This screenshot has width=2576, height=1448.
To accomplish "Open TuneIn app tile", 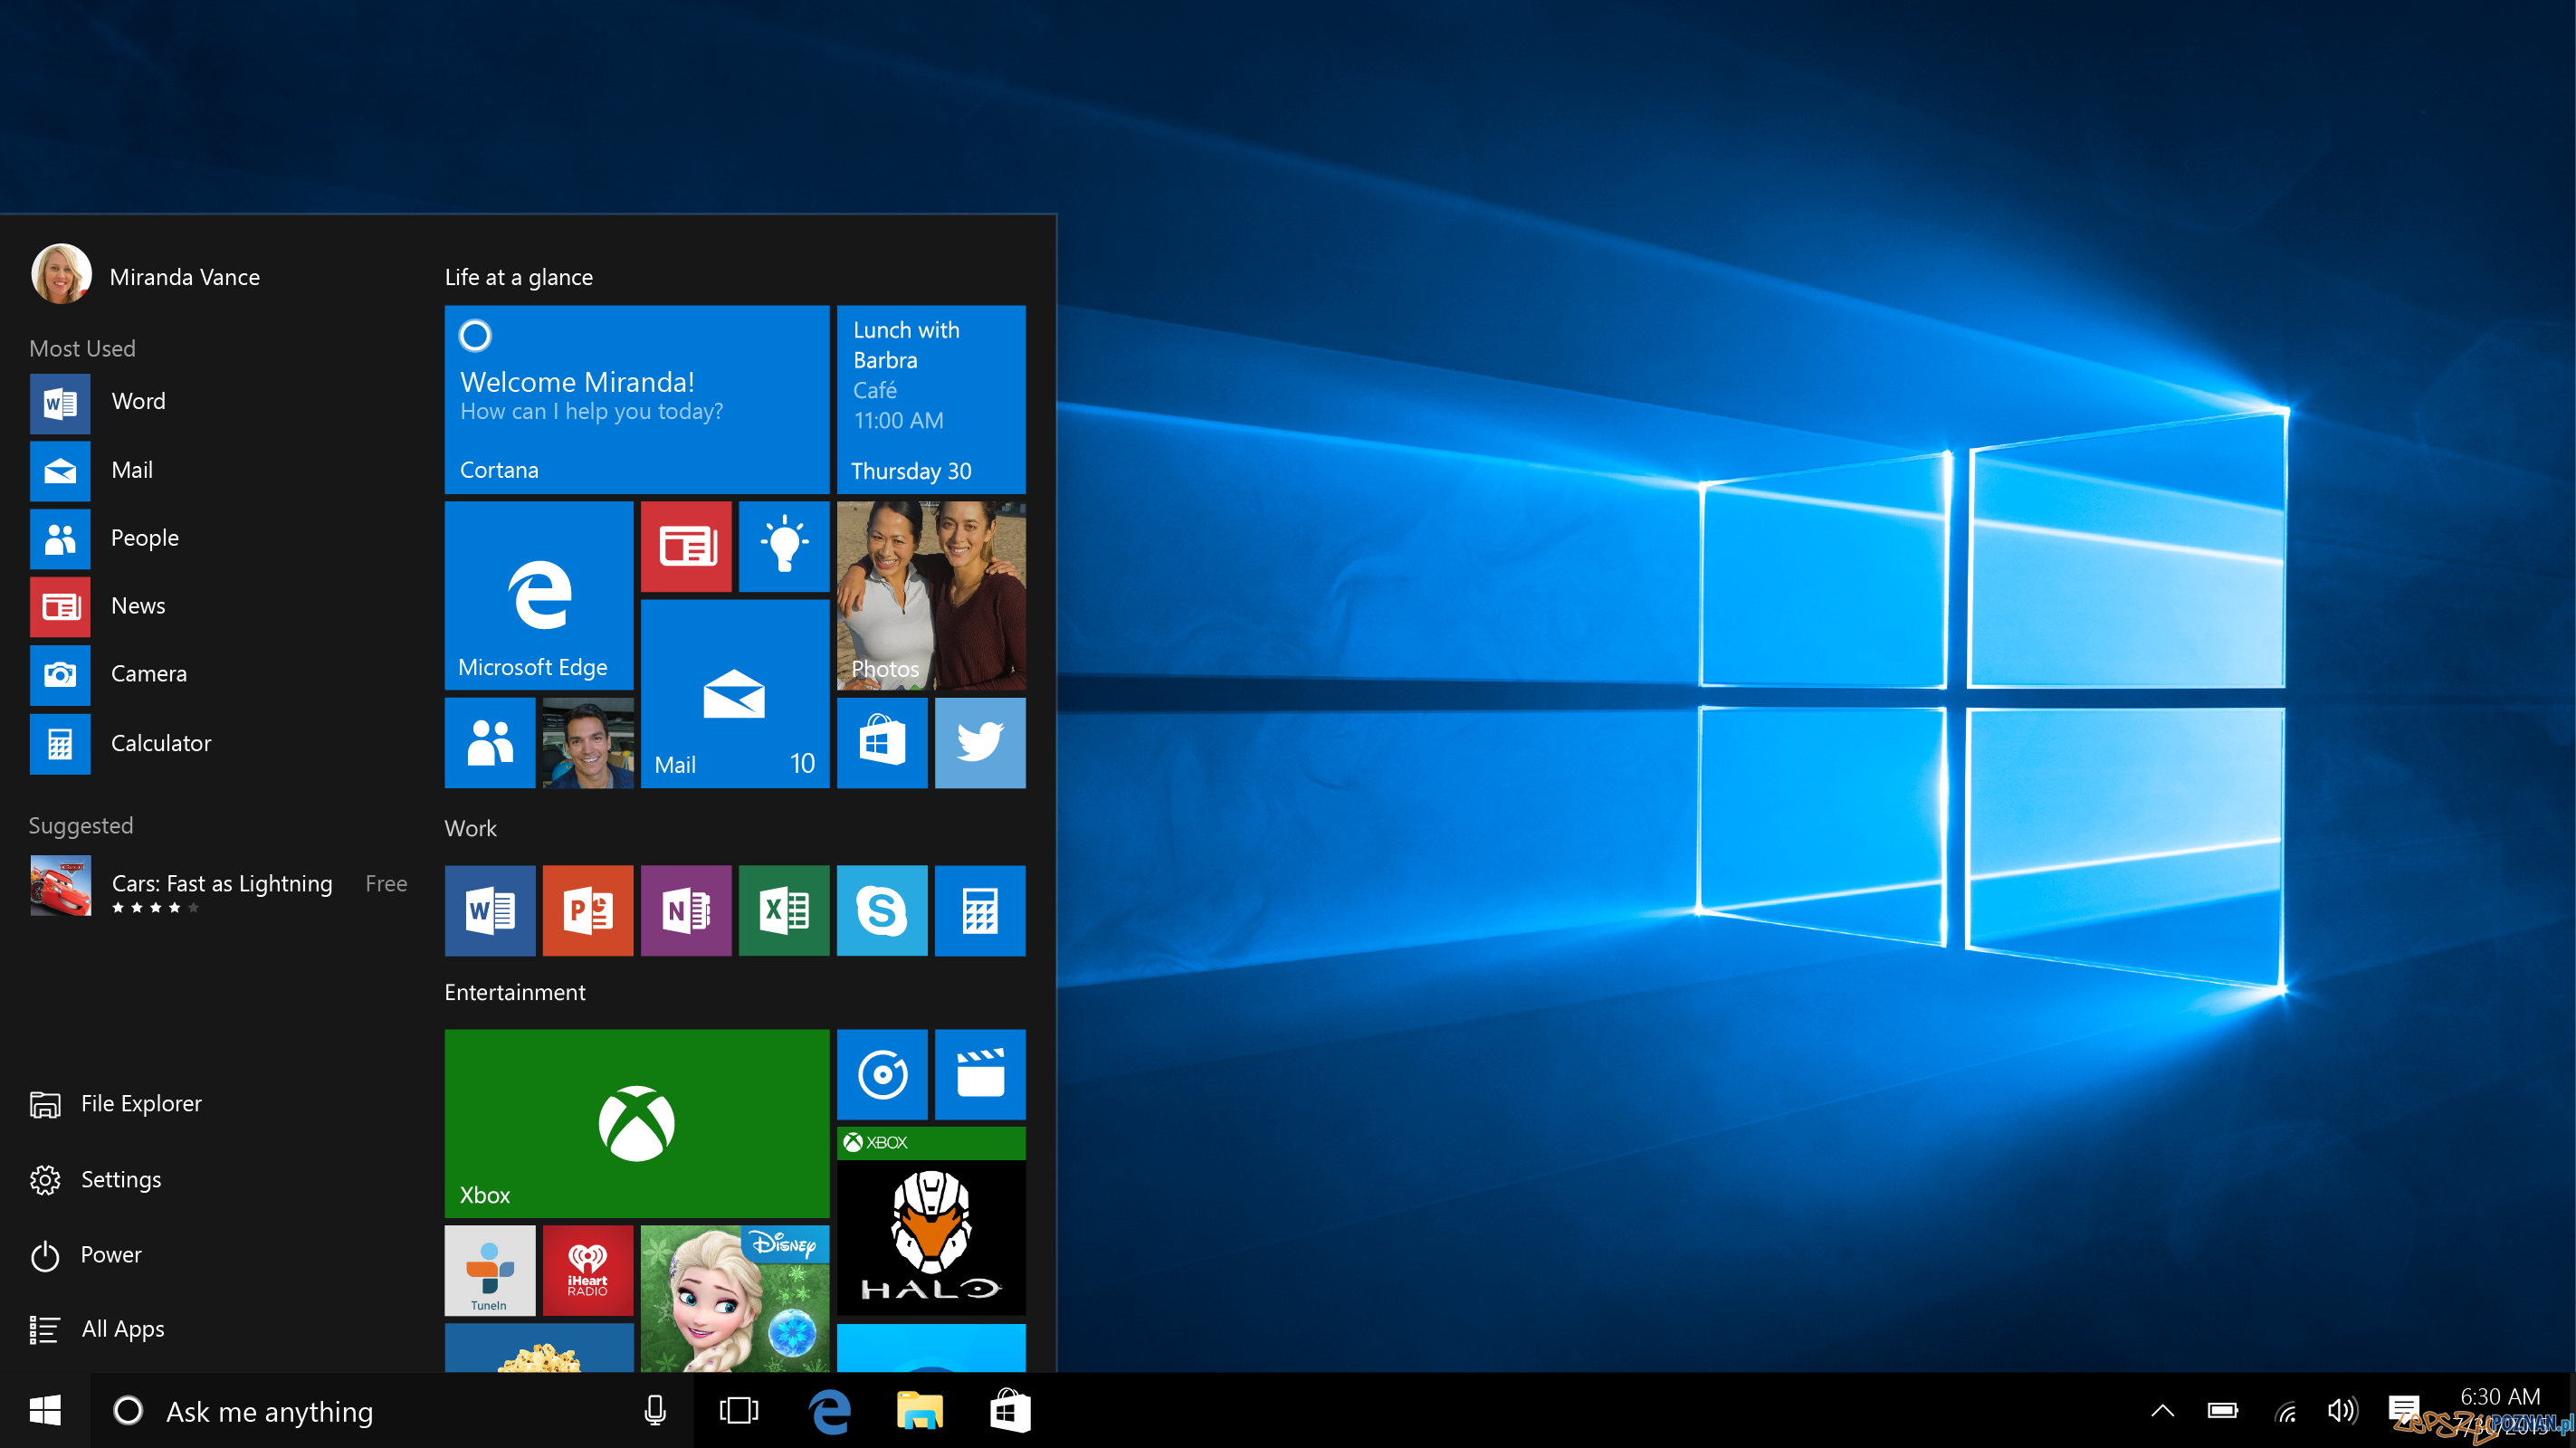I will coord(488,1270).
